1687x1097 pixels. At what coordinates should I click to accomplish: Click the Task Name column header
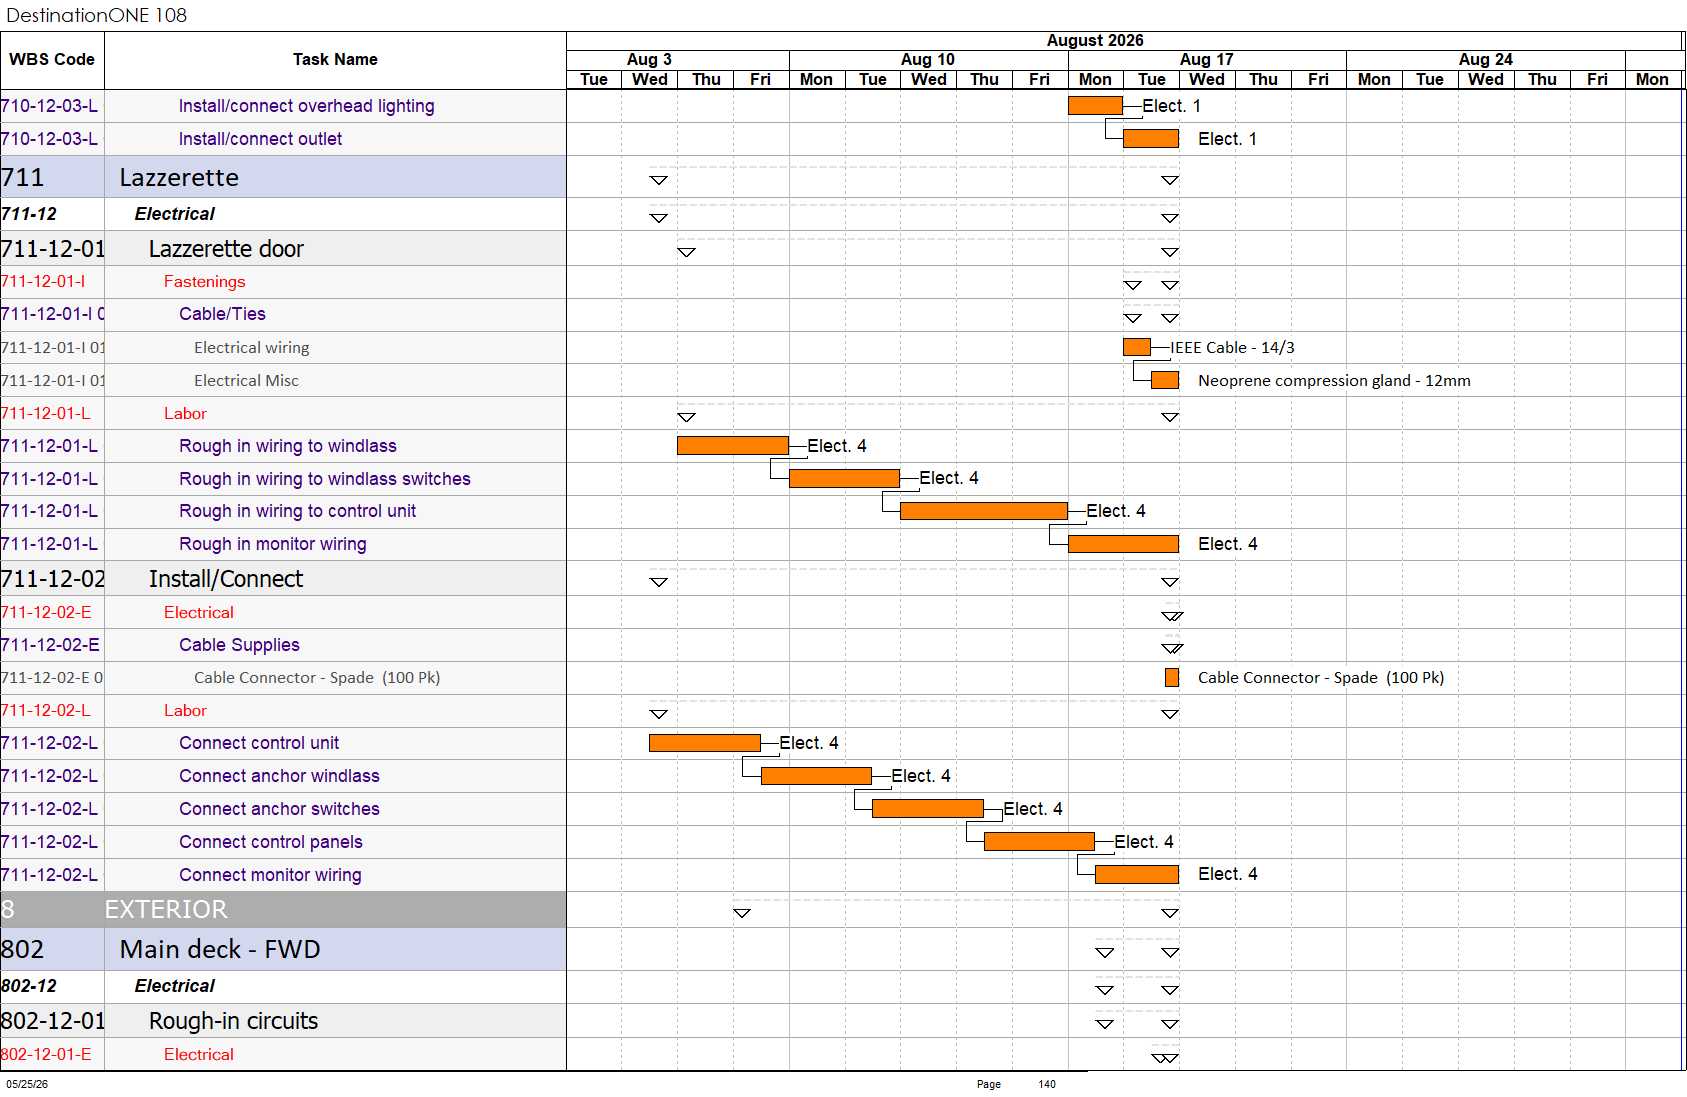click(x=335, y=60)
